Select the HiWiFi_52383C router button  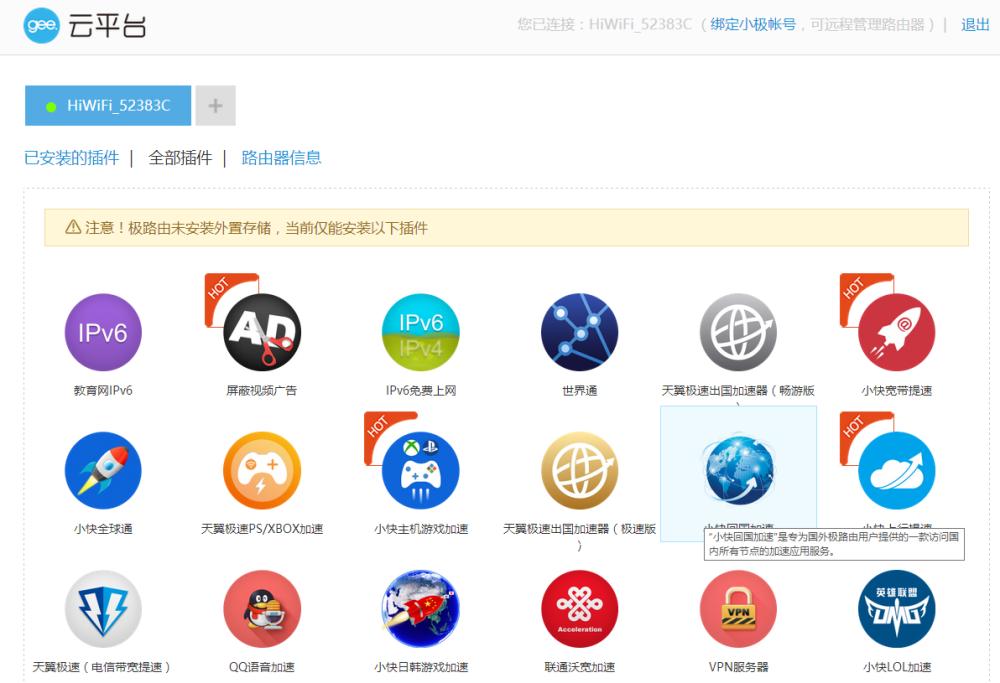point(108,106)
